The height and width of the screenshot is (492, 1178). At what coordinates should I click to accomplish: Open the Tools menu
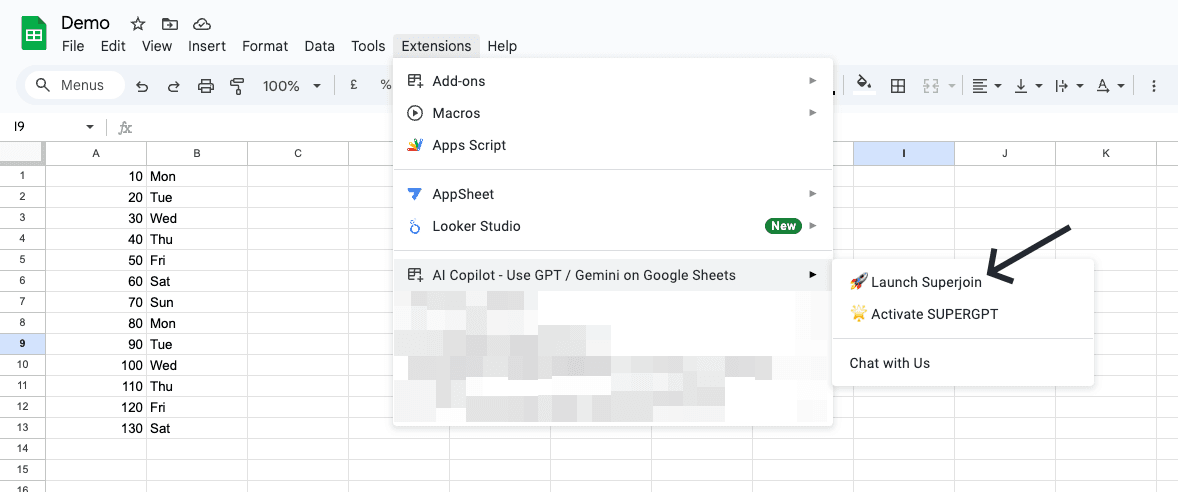pyautogui.click(x=368, y=46)
